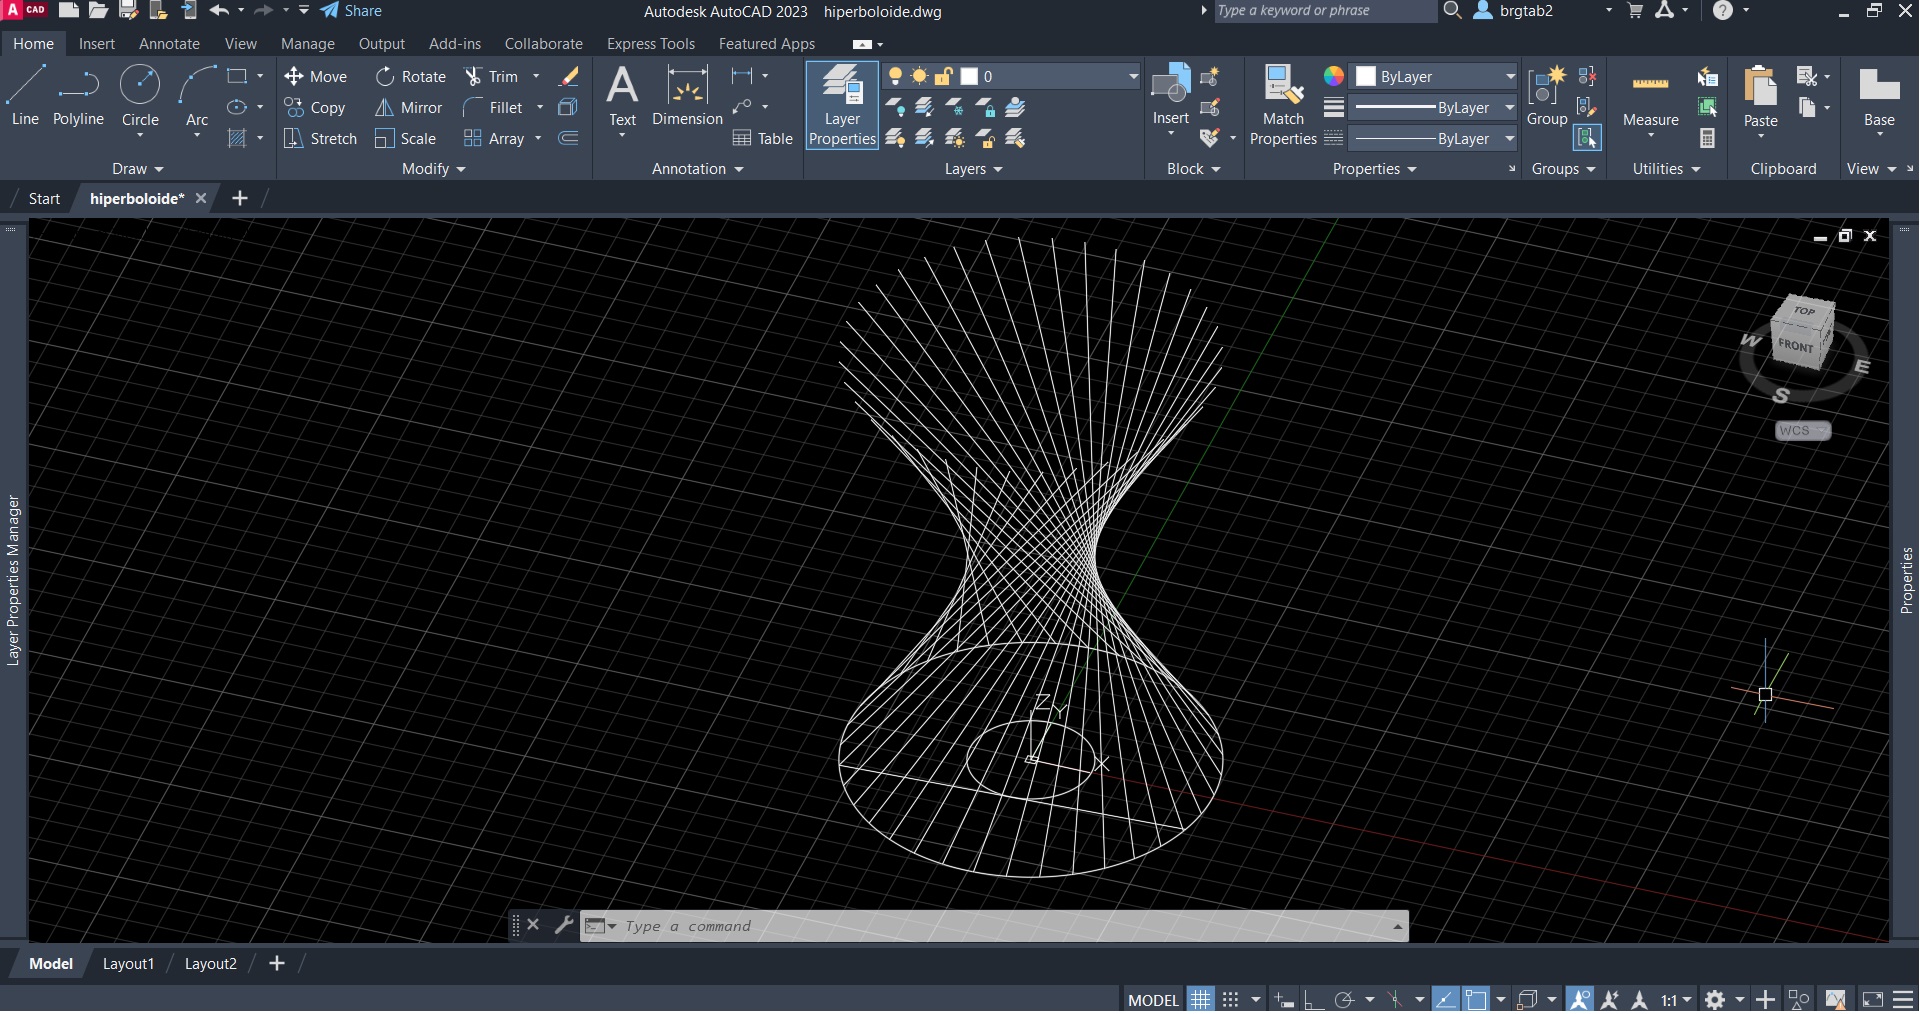The width and height of the screenshot is (1920, 1014).
Task: Open the Annotate ribbon tab
Action: coord(169,44)
